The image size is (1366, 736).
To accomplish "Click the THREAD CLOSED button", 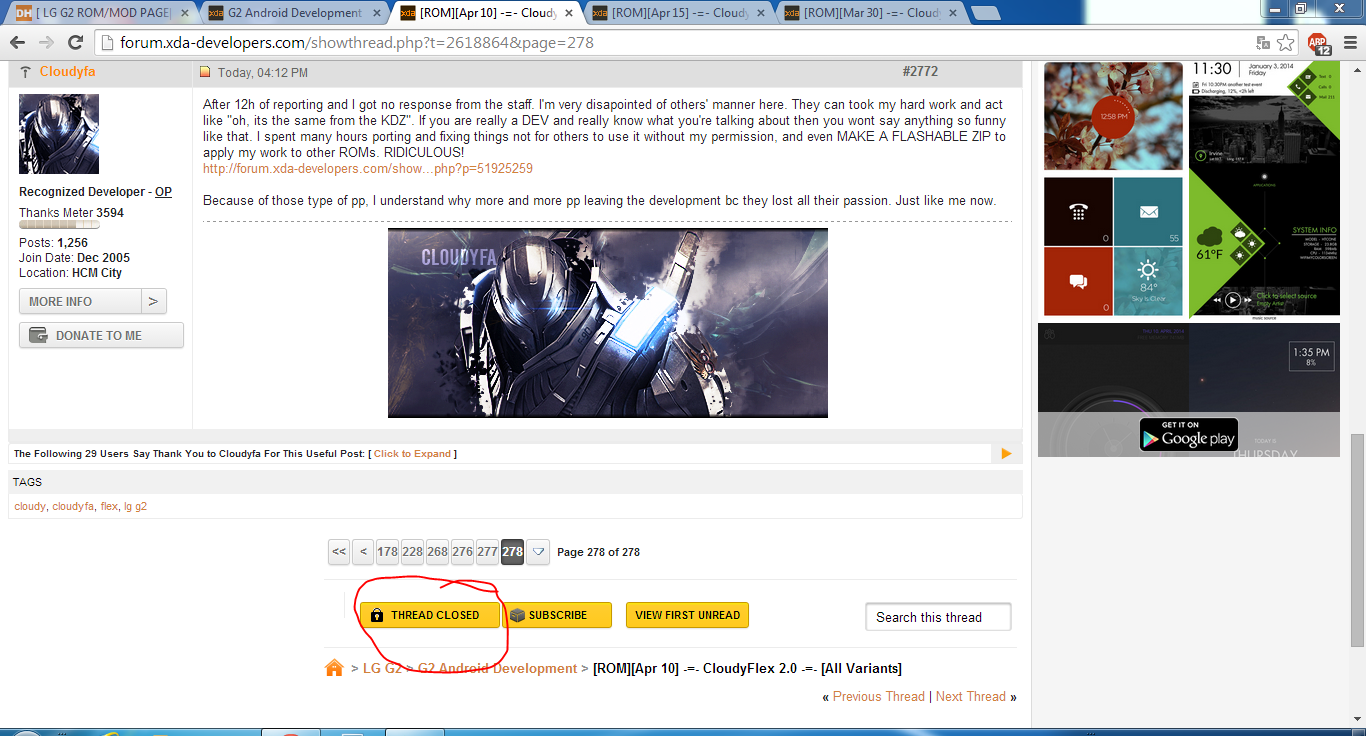I will pyautogui.click(x=430, y=615).
